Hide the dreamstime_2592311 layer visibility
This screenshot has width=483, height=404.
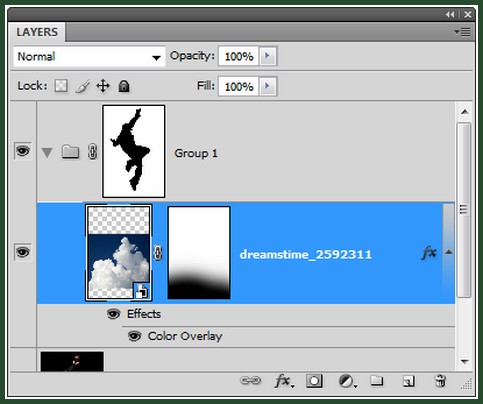[x=23, y=252]
